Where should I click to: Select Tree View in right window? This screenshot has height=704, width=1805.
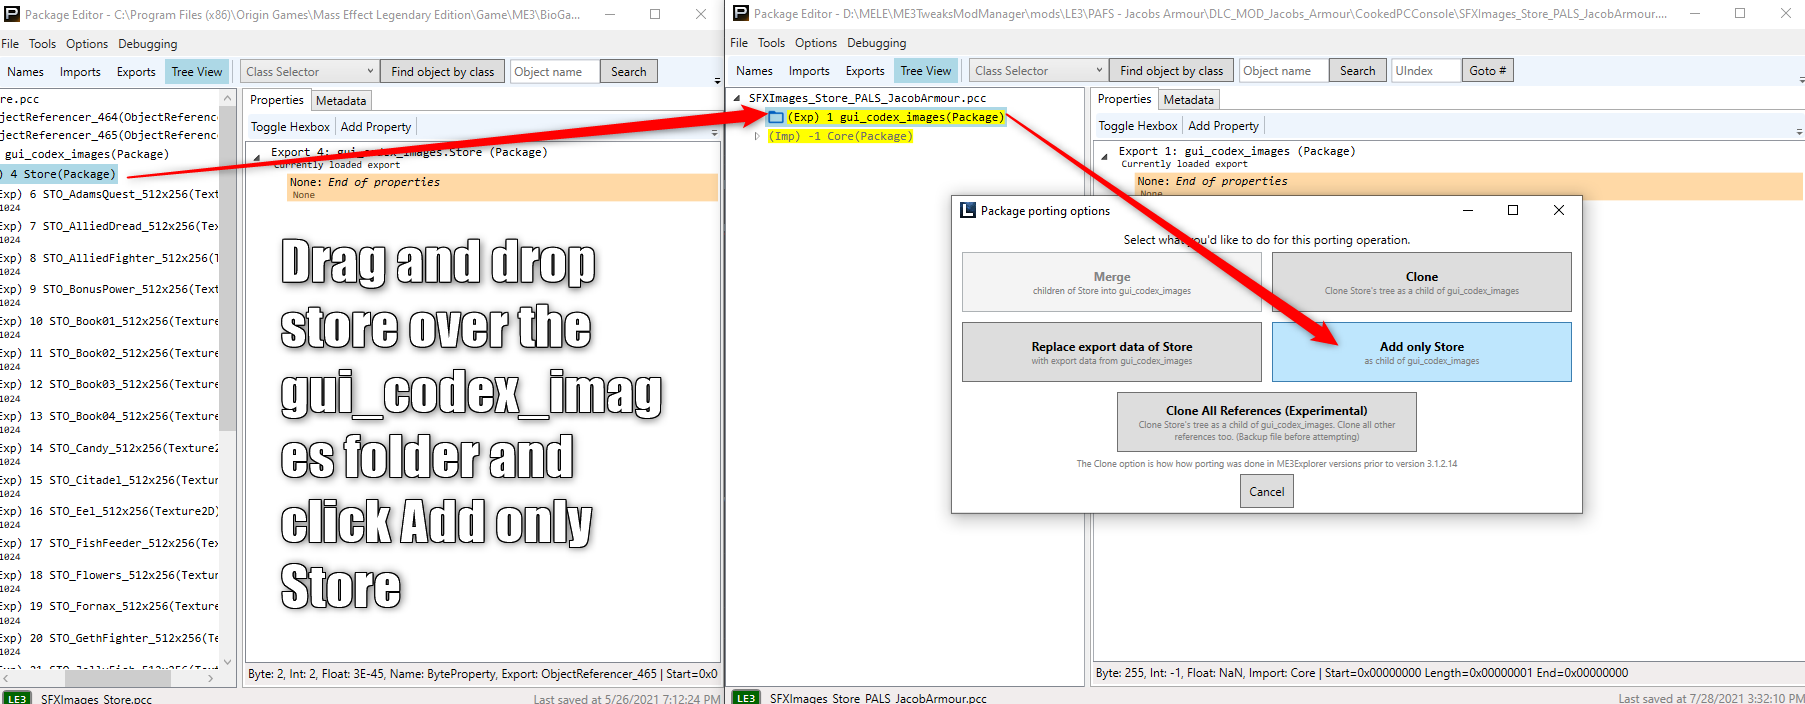point(926,71)
